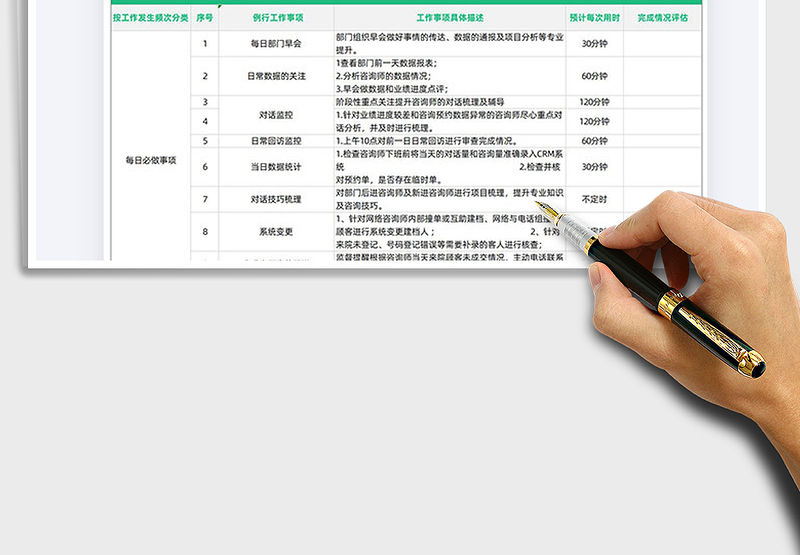The width and height of the screenshot is (800, 555).
Task: Click the 日常回访监控 cell
Action: [277, 141]
